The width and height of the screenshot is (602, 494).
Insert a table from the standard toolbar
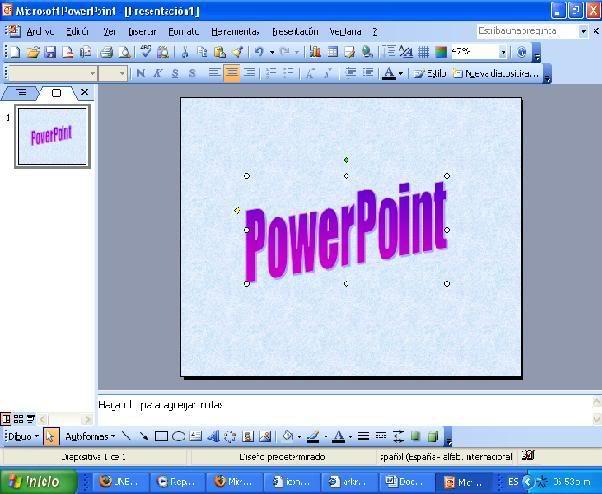[x=332, y=52]
